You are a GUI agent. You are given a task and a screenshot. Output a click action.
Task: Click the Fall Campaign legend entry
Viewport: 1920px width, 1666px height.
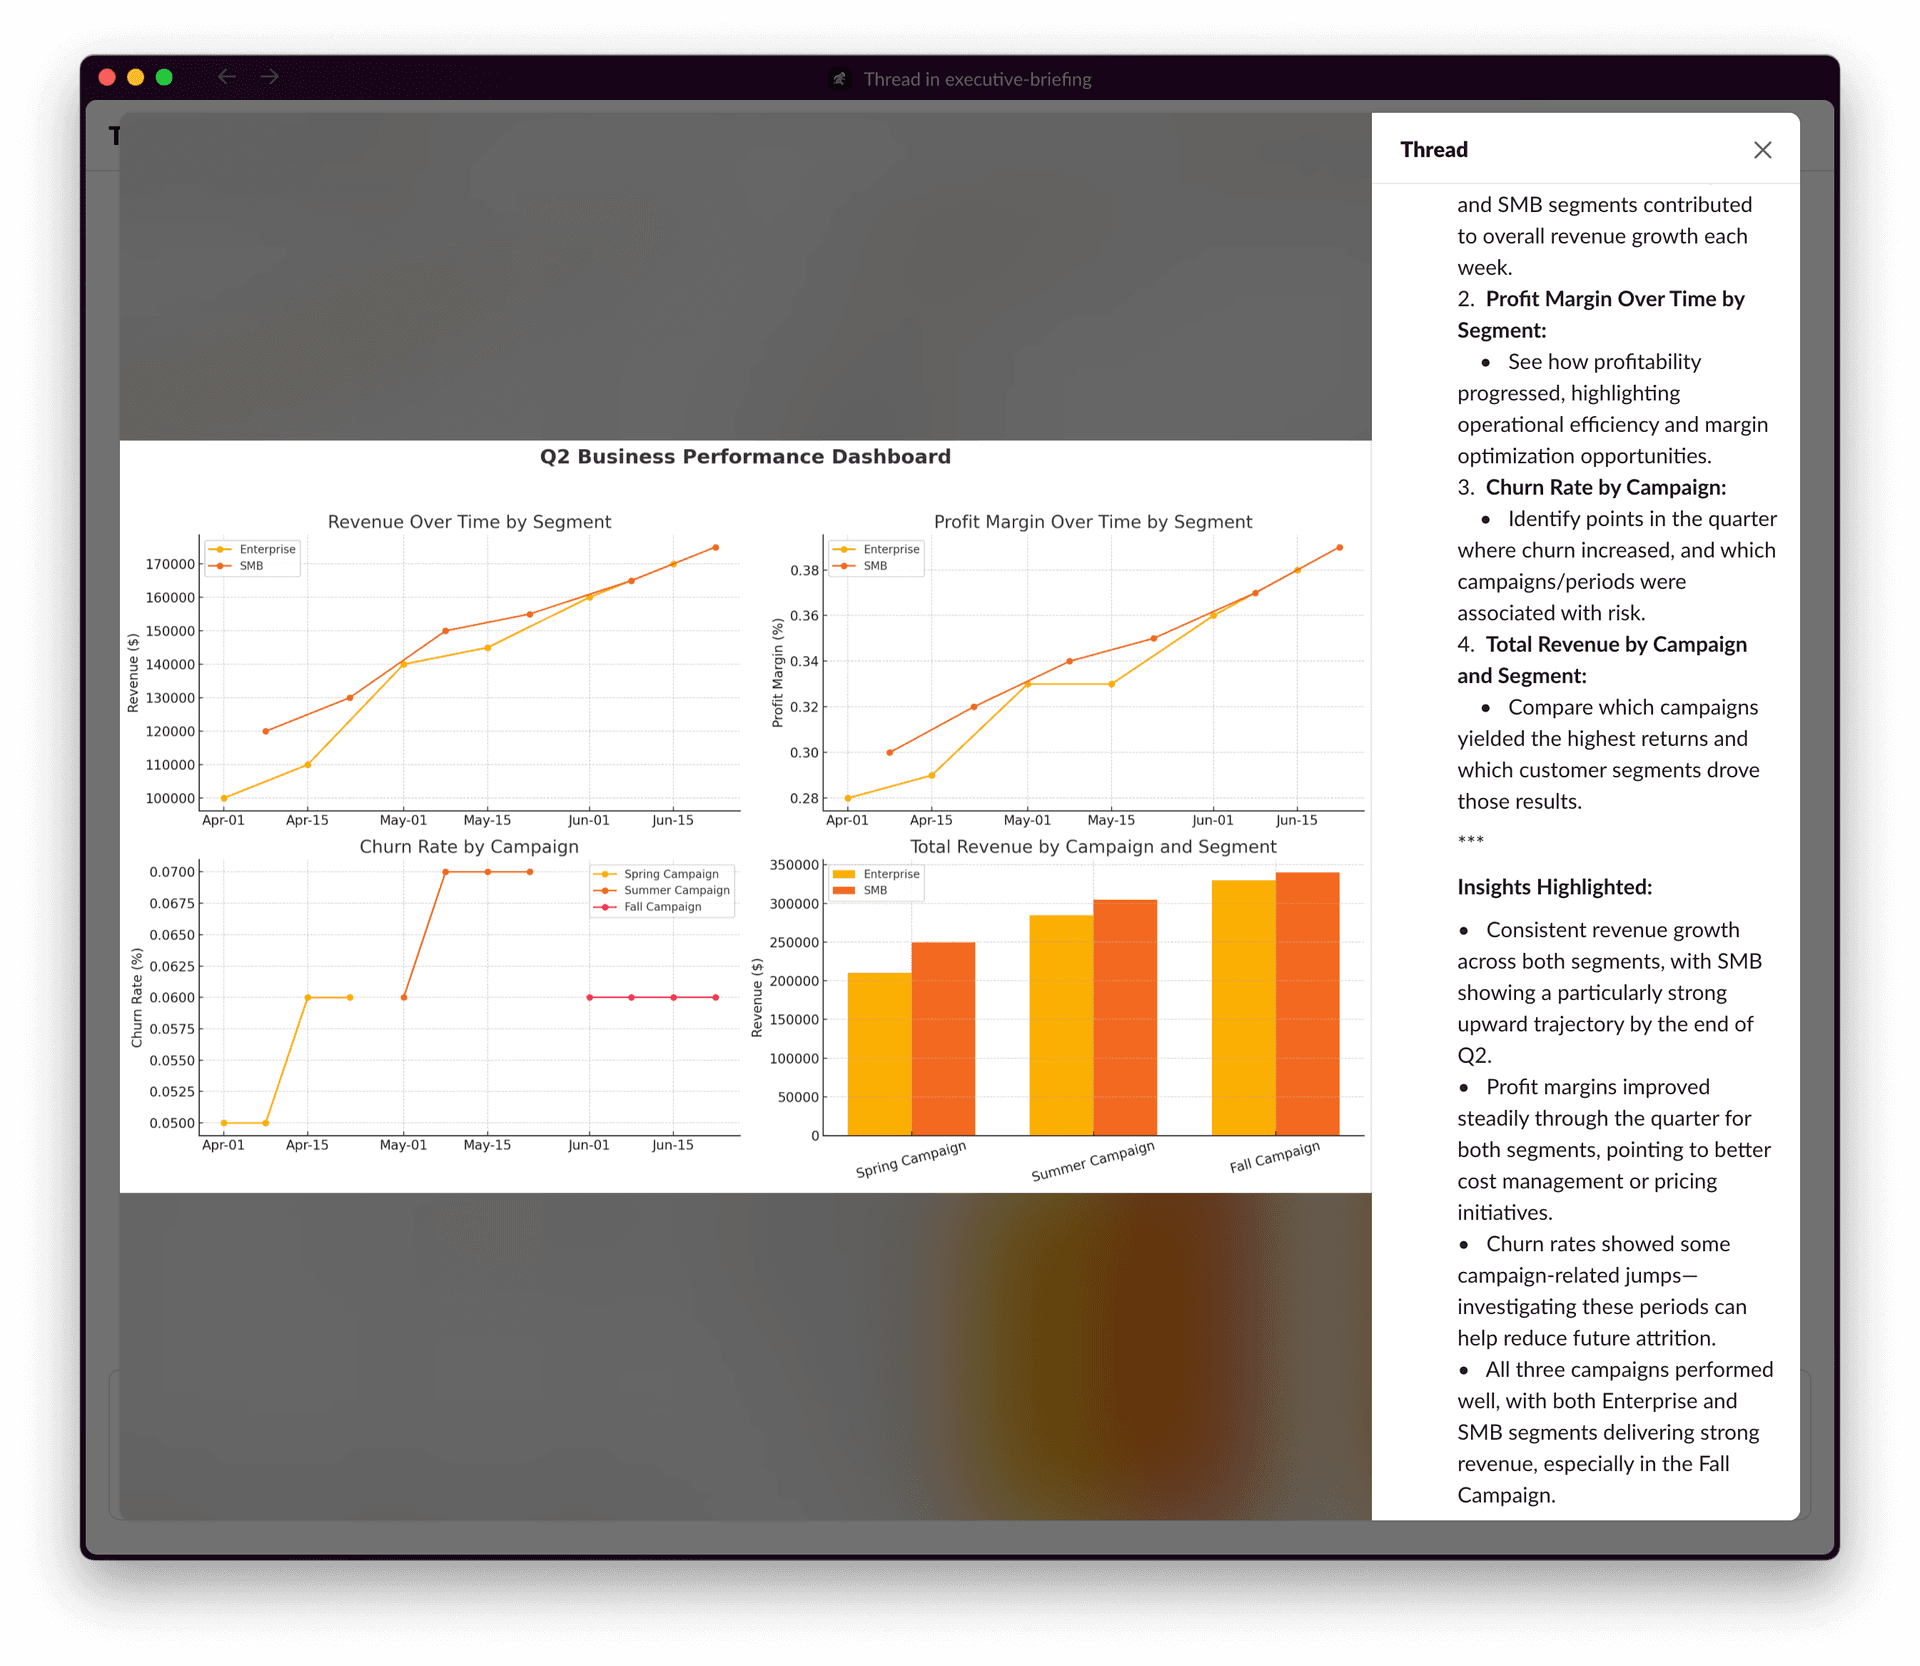pos(662,907)
